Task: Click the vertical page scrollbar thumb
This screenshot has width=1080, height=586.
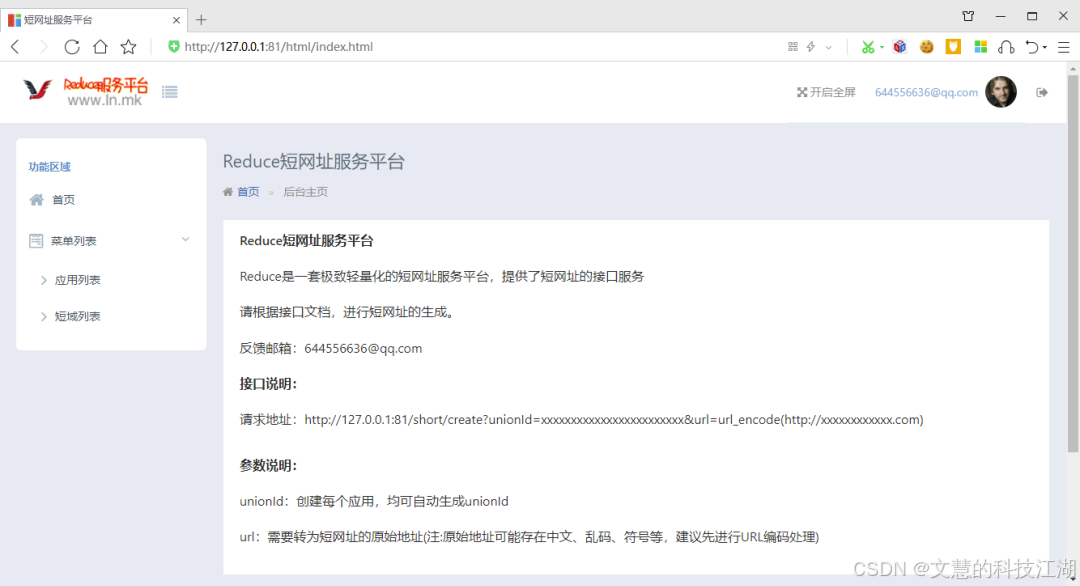Action: 1072,263
